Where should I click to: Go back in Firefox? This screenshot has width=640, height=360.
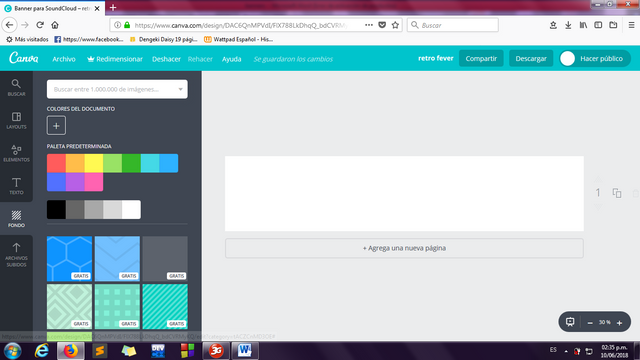[x=9, y=25]
